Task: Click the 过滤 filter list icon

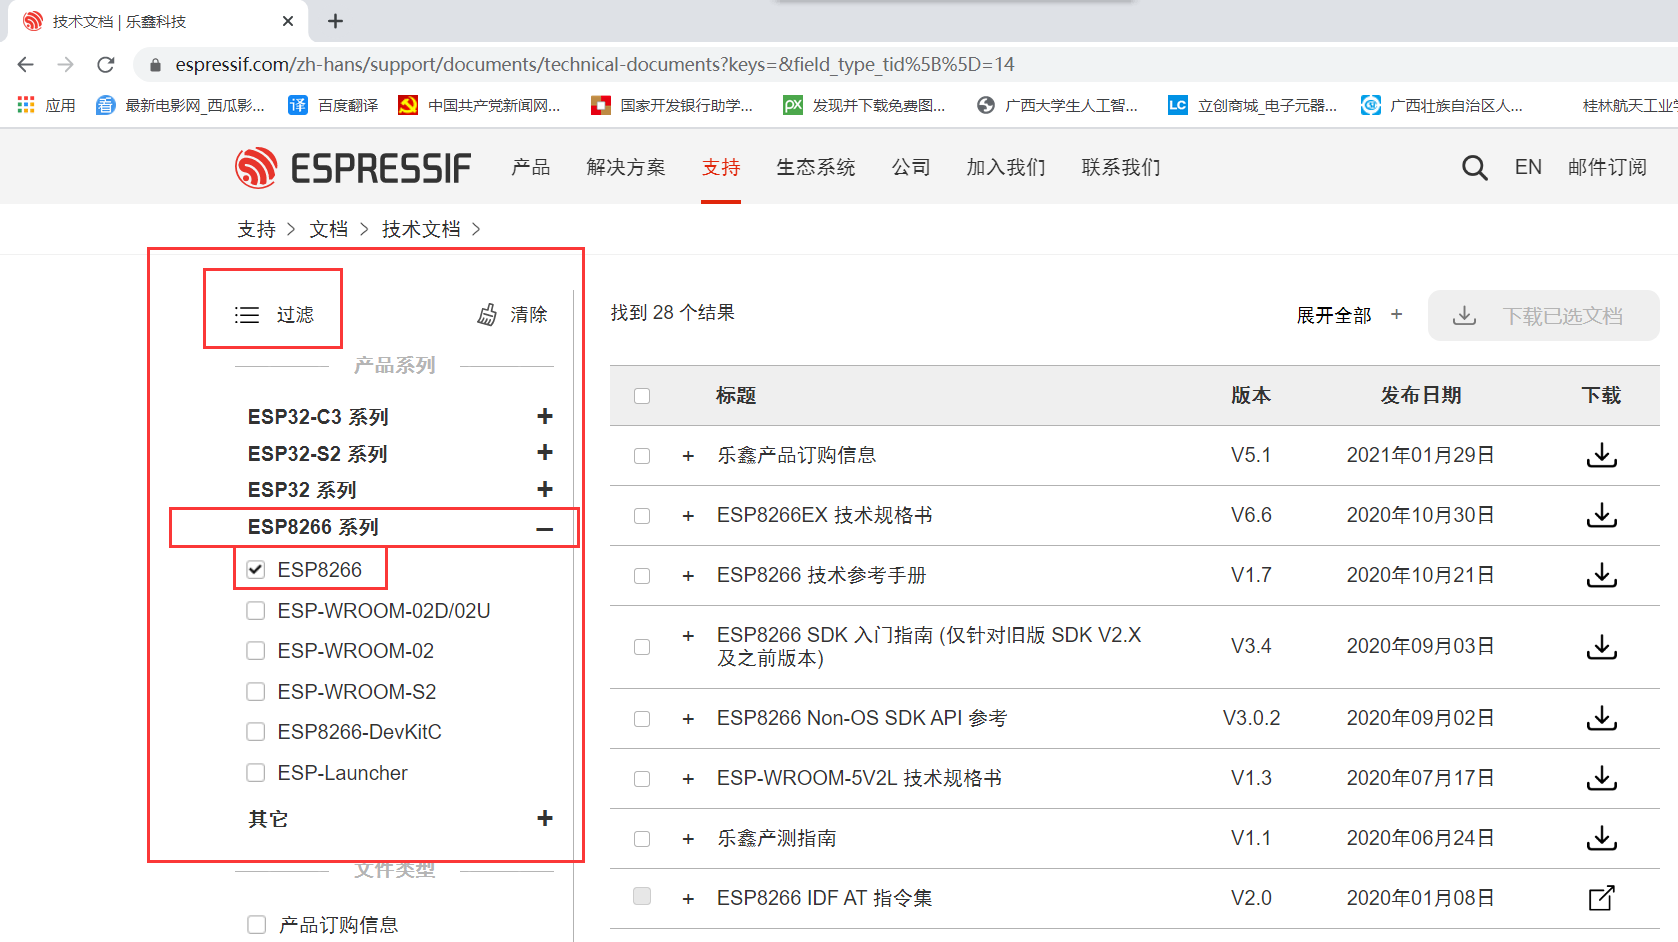Action: click(247, 315)
